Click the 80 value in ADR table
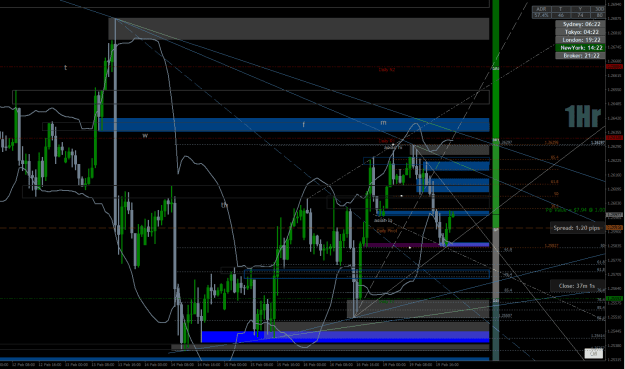The image size is (625, 369). (x=599, y=15)
